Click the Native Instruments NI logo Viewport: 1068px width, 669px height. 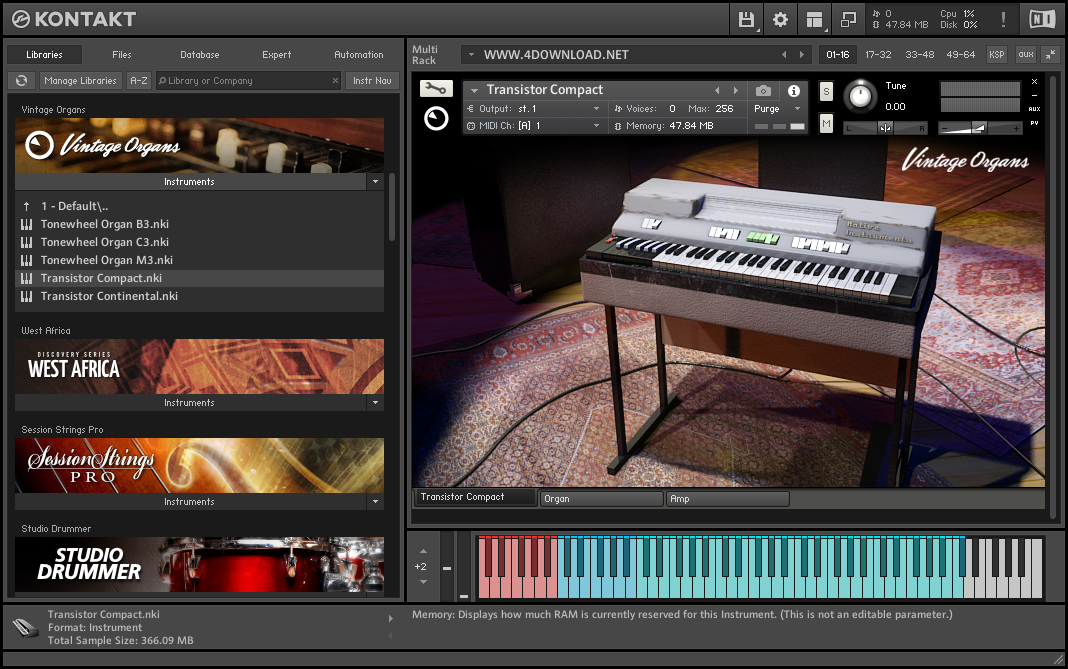[x=1041, y=19]
